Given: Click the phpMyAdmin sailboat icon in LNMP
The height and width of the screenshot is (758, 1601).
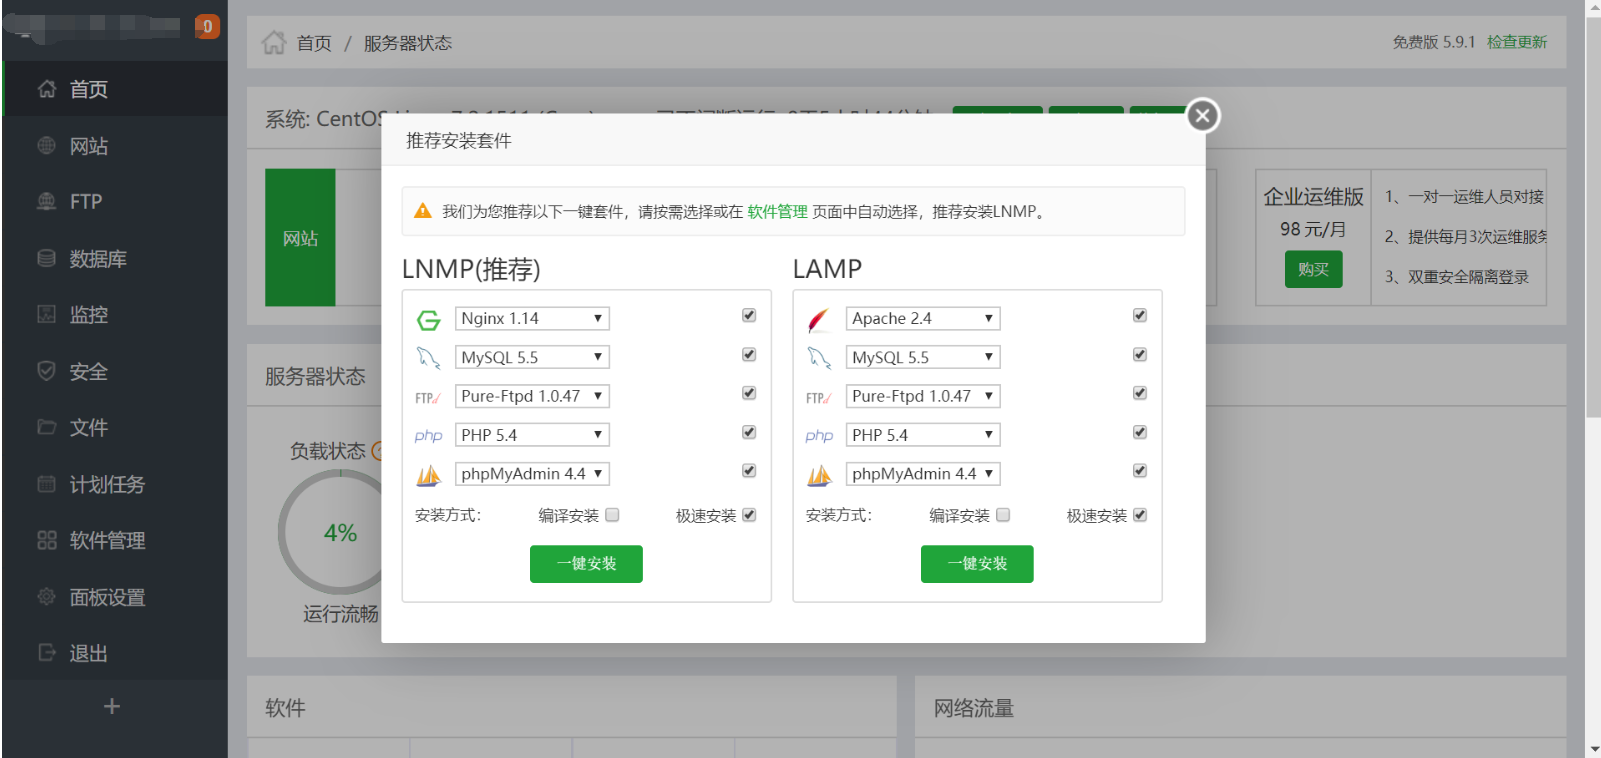Looking at the screenshot, I should click(429, 476).
